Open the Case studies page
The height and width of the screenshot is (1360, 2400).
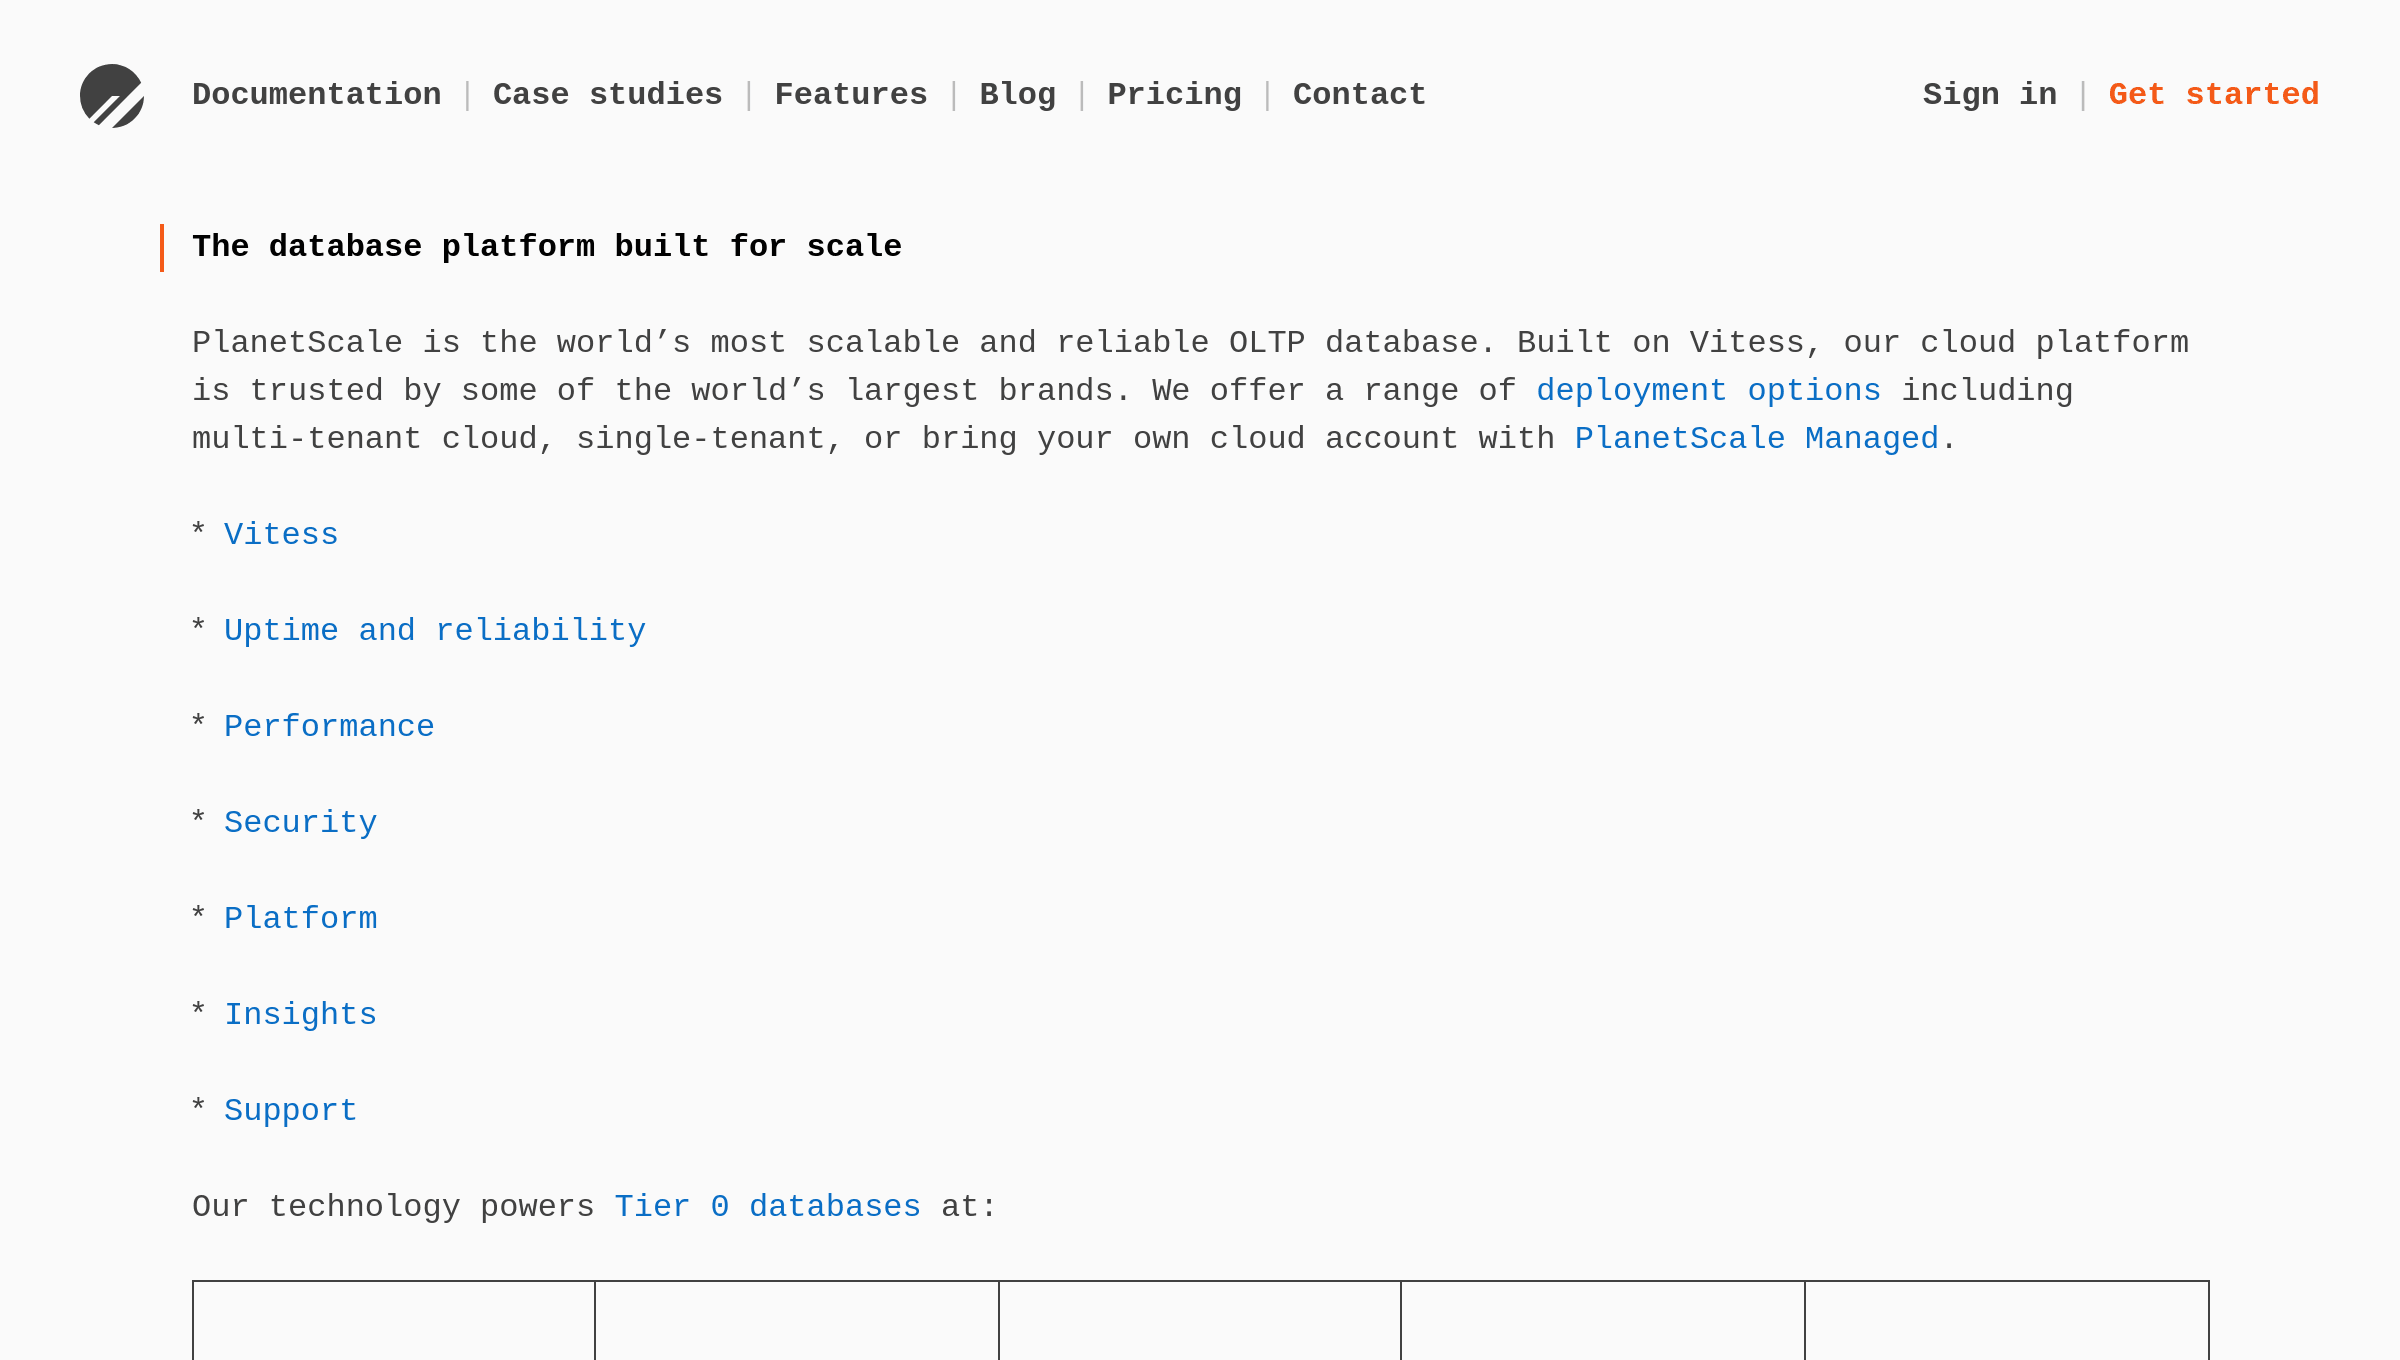[608, 94]
